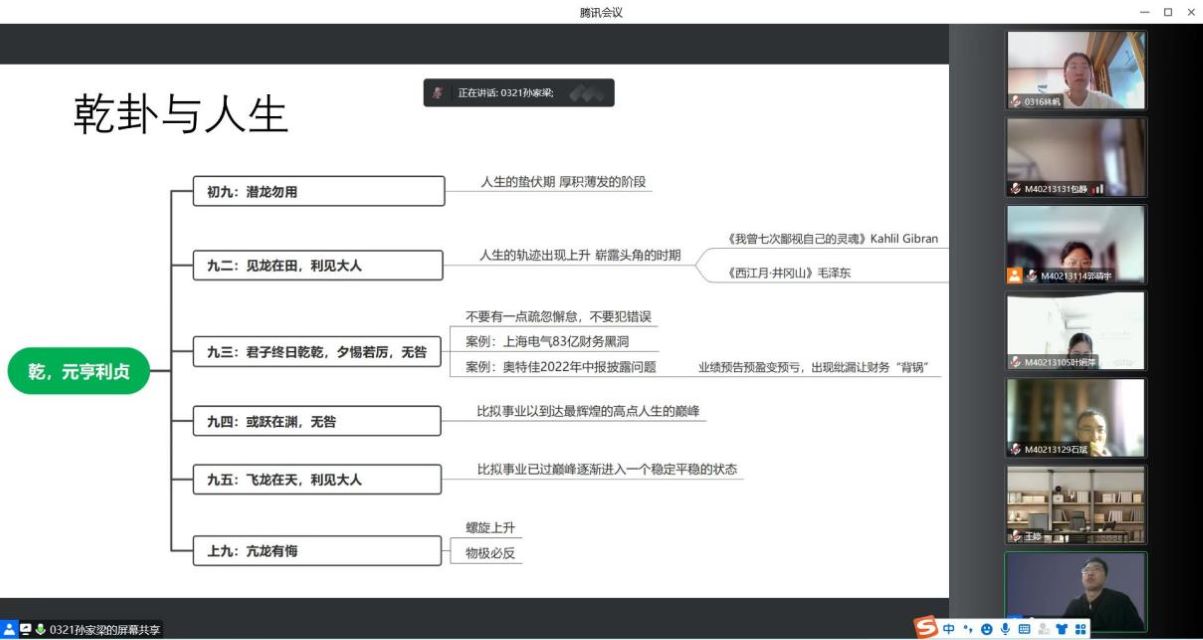Screen dimensions: 1203x640
Task: Toggle Sogou punctuation mode button
Action: coord(968,629)
